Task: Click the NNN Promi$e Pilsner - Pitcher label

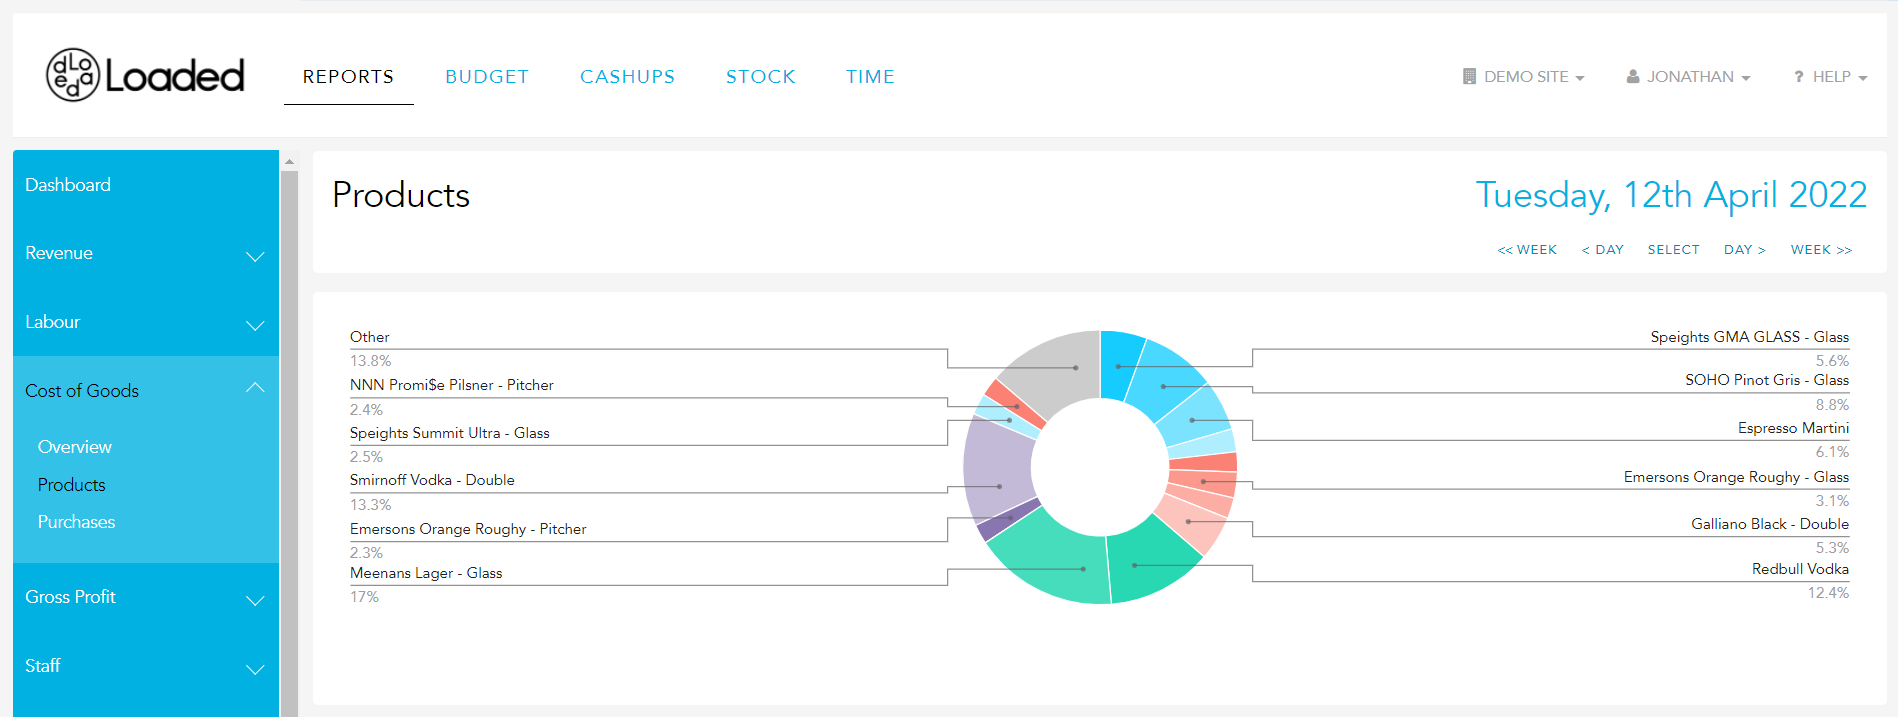Action: [x=452, y=385]
